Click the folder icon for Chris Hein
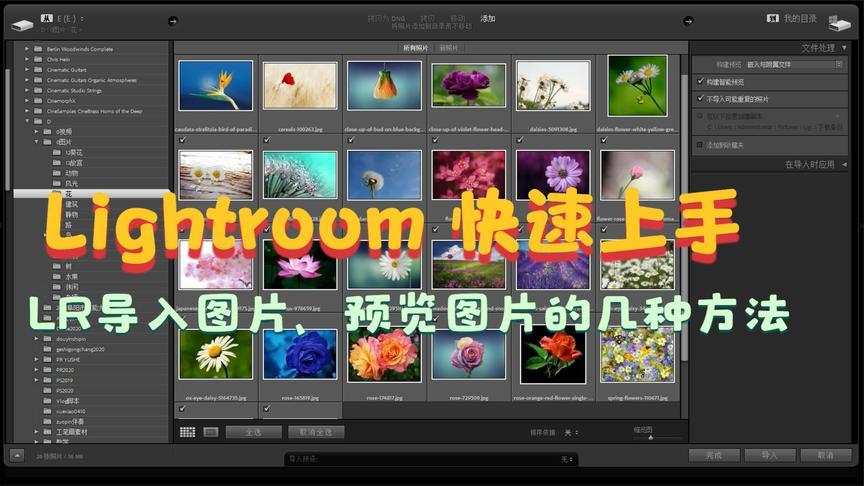Viewport: 864px width, 486px height. (38, 59)
